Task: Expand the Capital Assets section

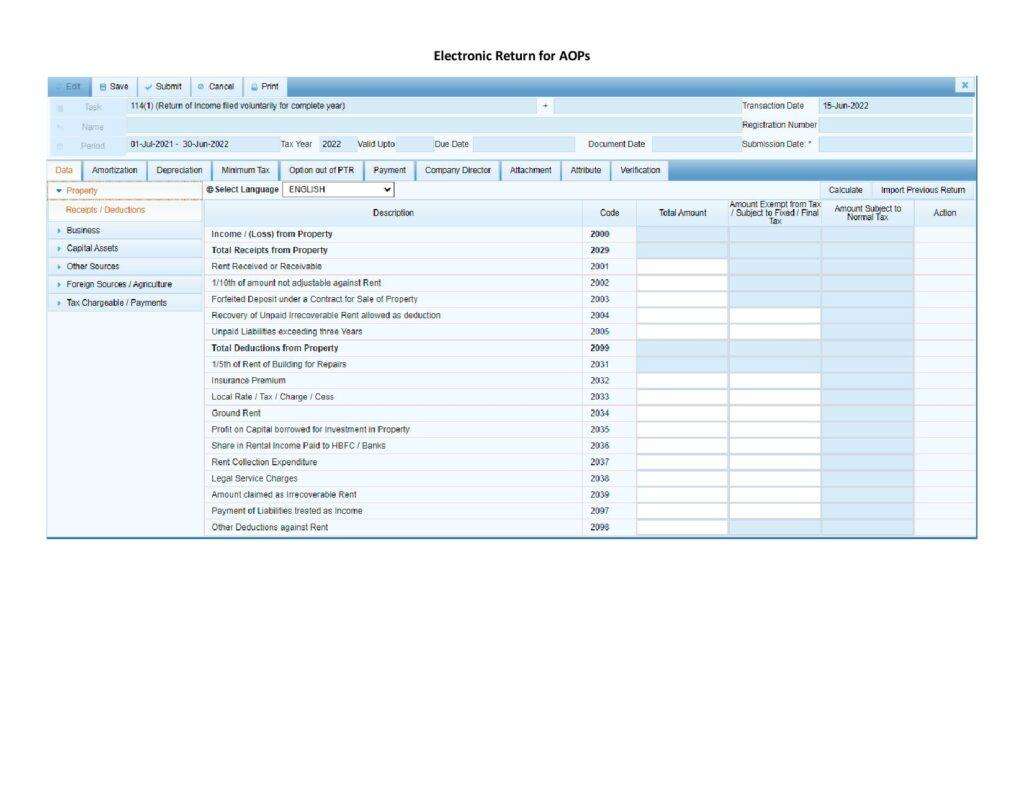Action: tap(92, 248)
